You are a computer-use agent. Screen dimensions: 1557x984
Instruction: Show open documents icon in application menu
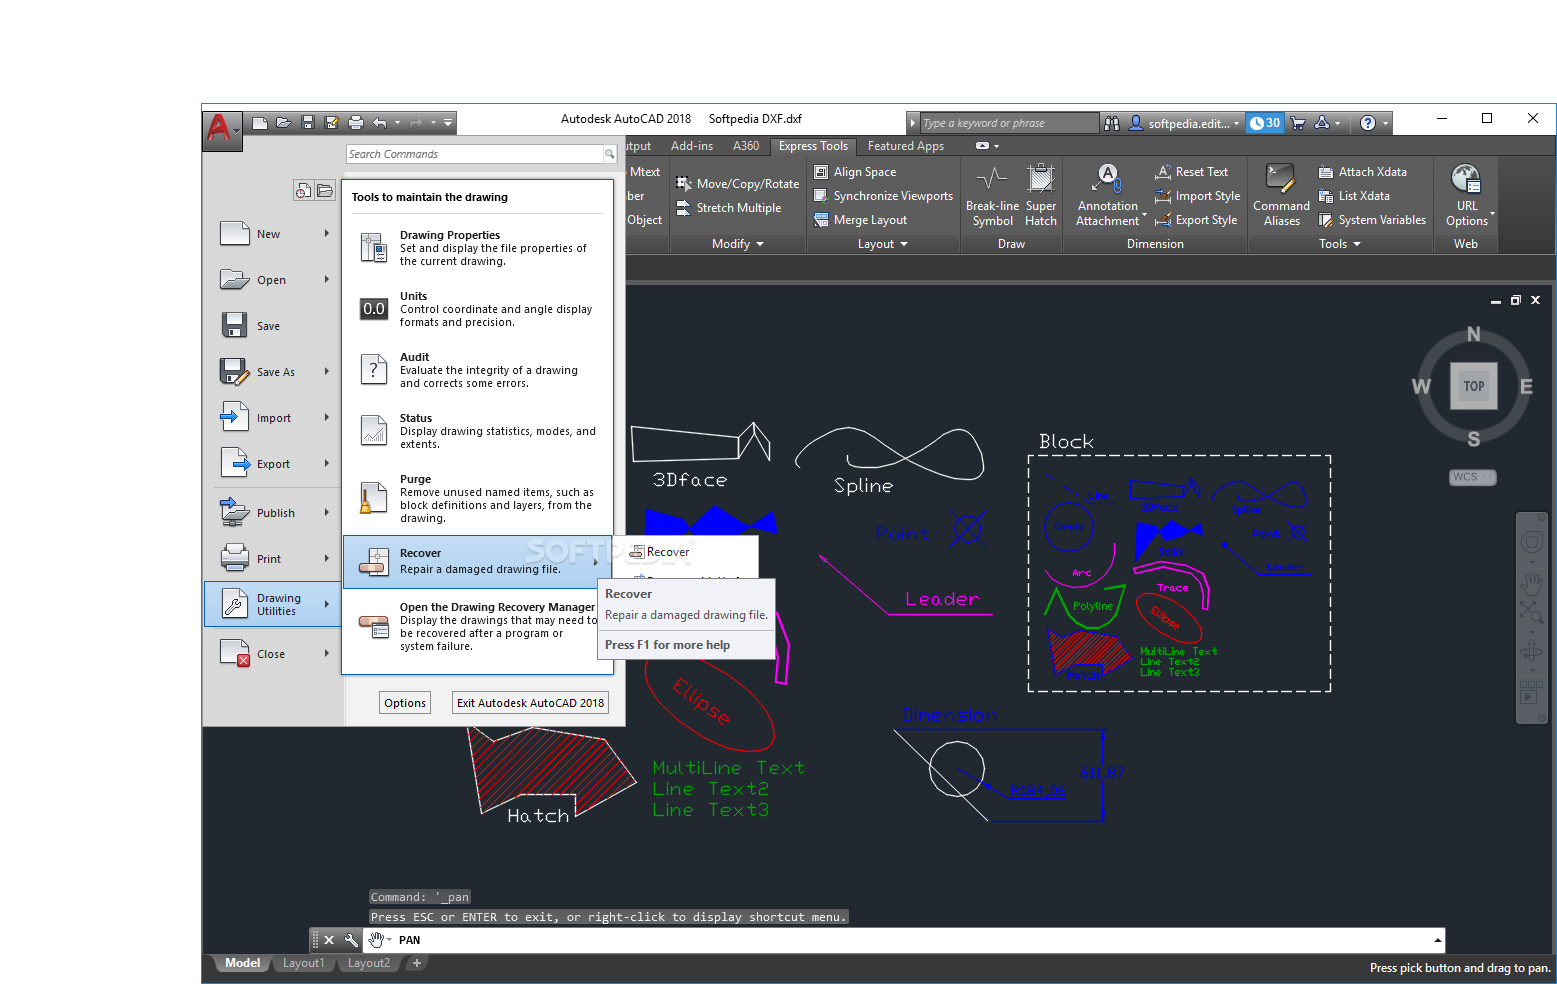tap(325, 190)
